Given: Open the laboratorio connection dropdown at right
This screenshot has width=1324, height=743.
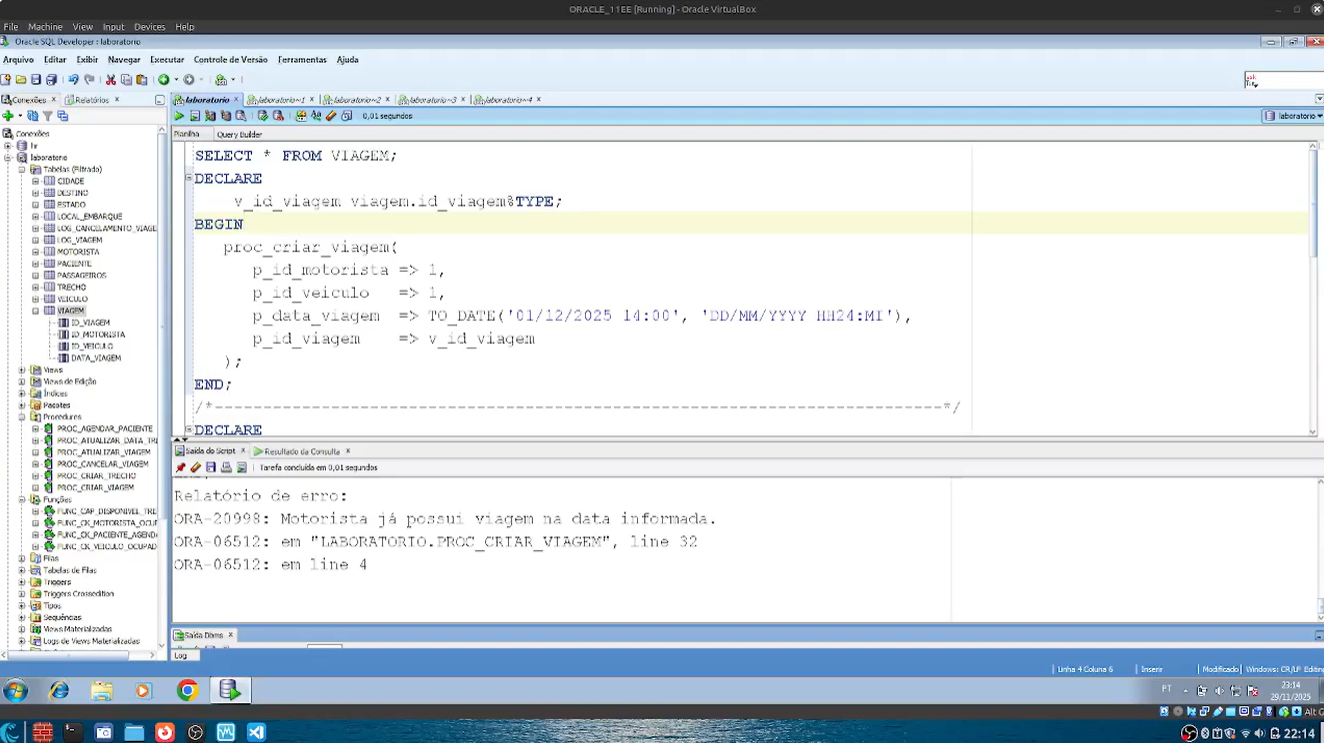Looking at the screenshot, I should [1292, 116].
